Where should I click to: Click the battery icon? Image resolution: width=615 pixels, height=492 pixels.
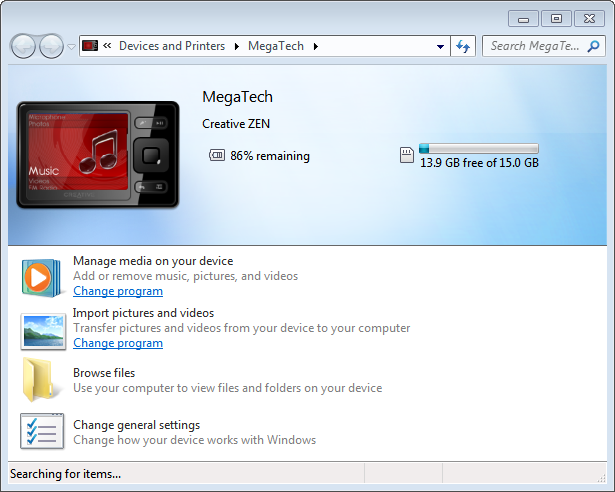point(217,155)
